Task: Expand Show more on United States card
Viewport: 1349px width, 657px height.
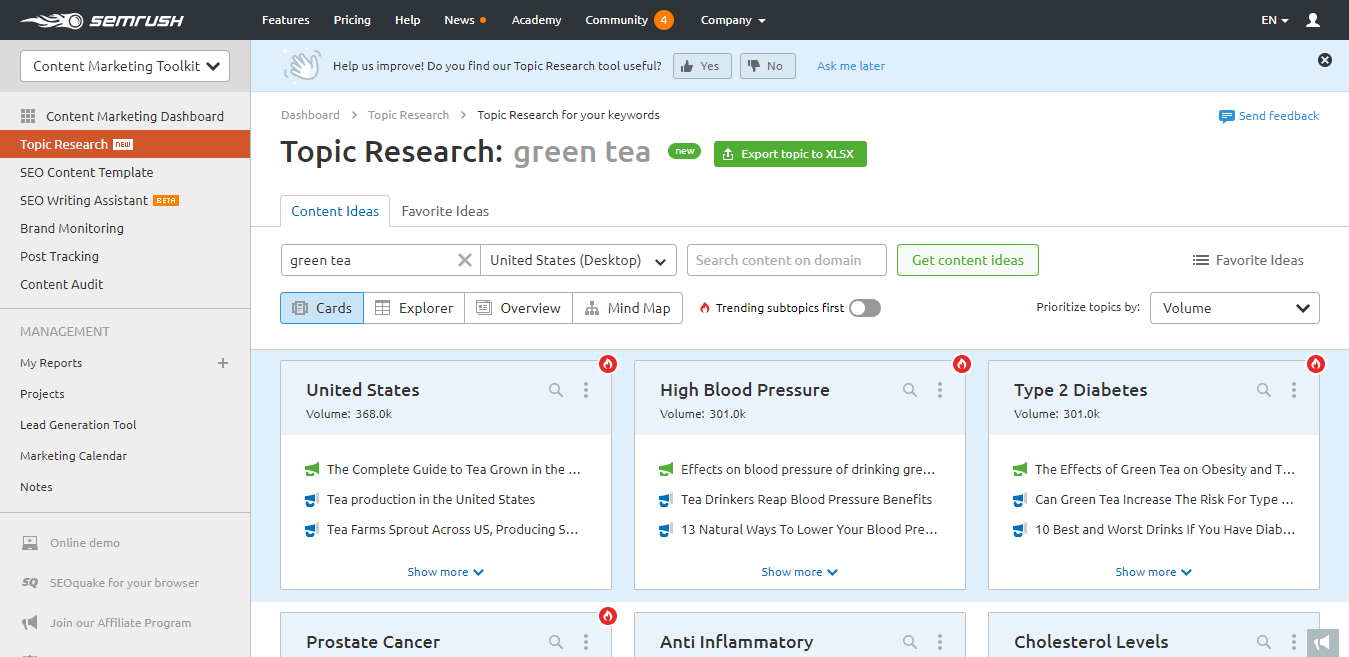Action: click(446, 572)
